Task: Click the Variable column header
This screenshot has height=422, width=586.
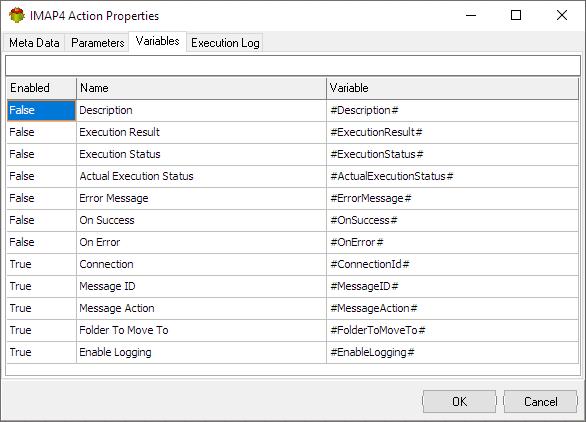Action: (453, 88)
